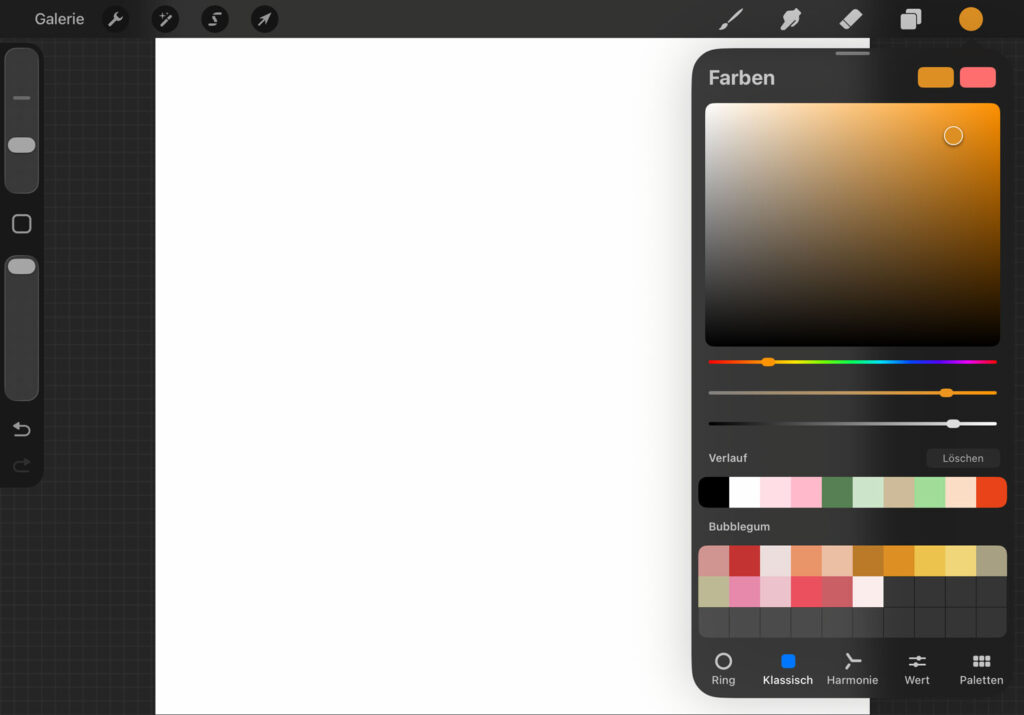Image resolution: width=1024 pixels, height=715 pixels.
Task: Switch to the Paletten tab
Action: [x=981, y=669]
